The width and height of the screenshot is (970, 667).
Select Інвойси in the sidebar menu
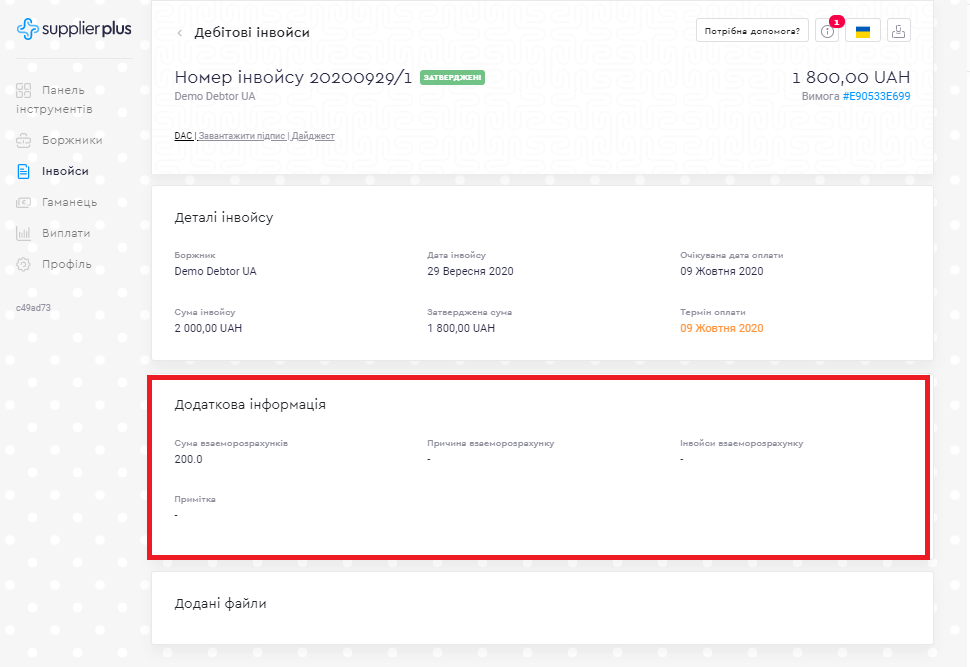point(65,172)
